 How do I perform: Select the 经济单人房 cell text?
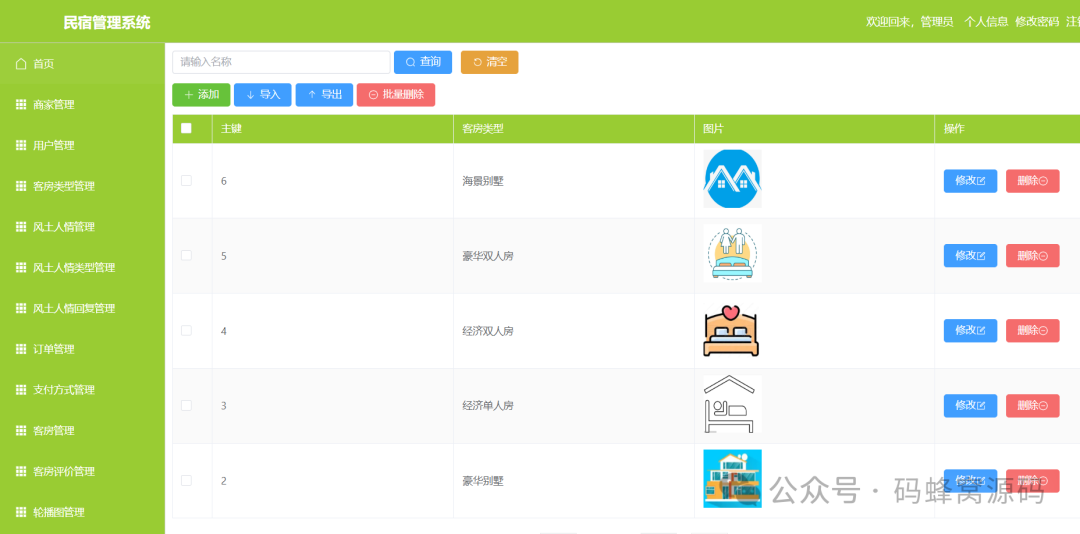pyautogui.click(x=488, y=405)
